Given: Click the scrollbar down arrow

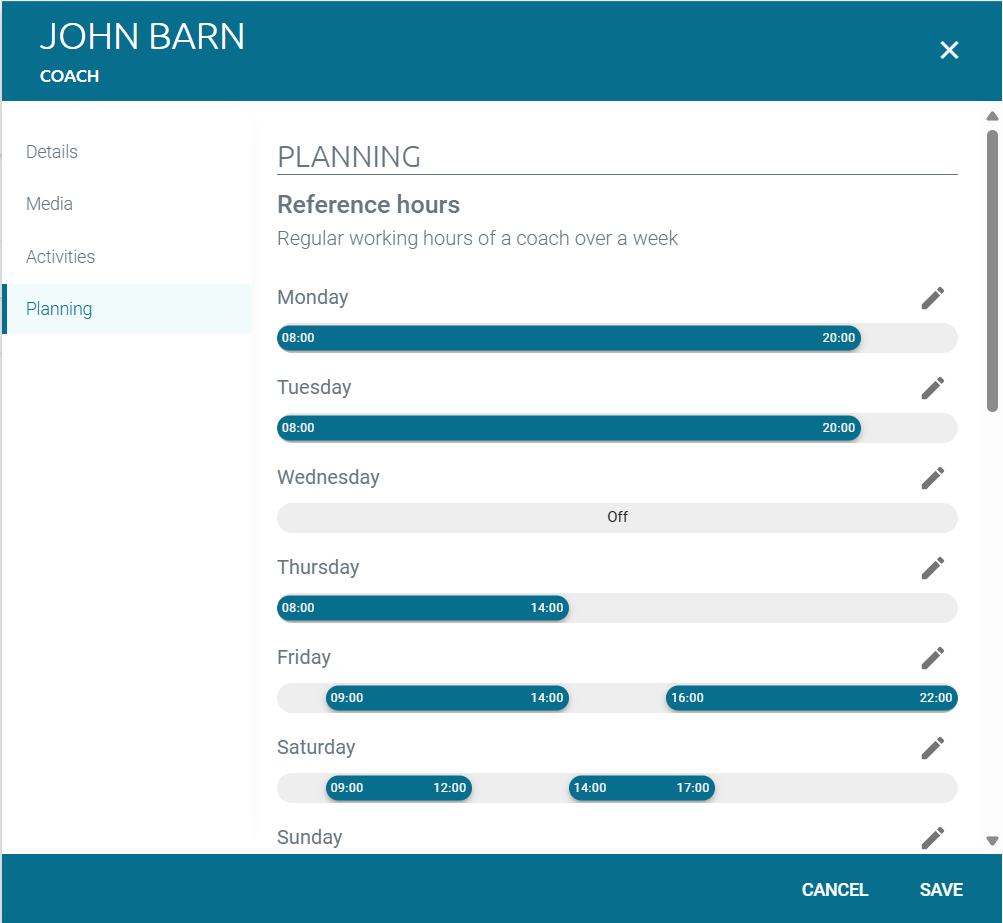Looking at the screenshot, I should pyautogui.click(x=992, y=841).
